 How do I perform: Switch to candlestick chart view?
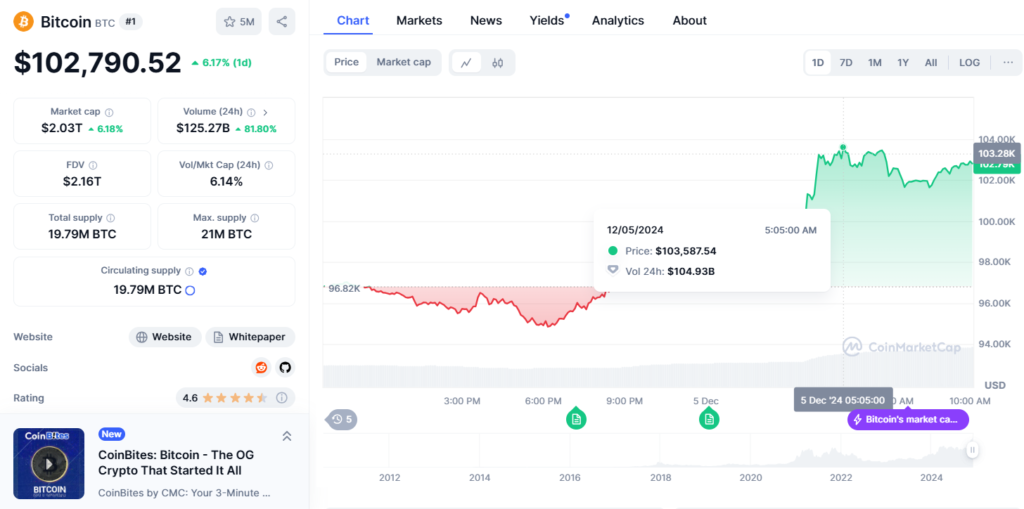click(x=498, y=63)
